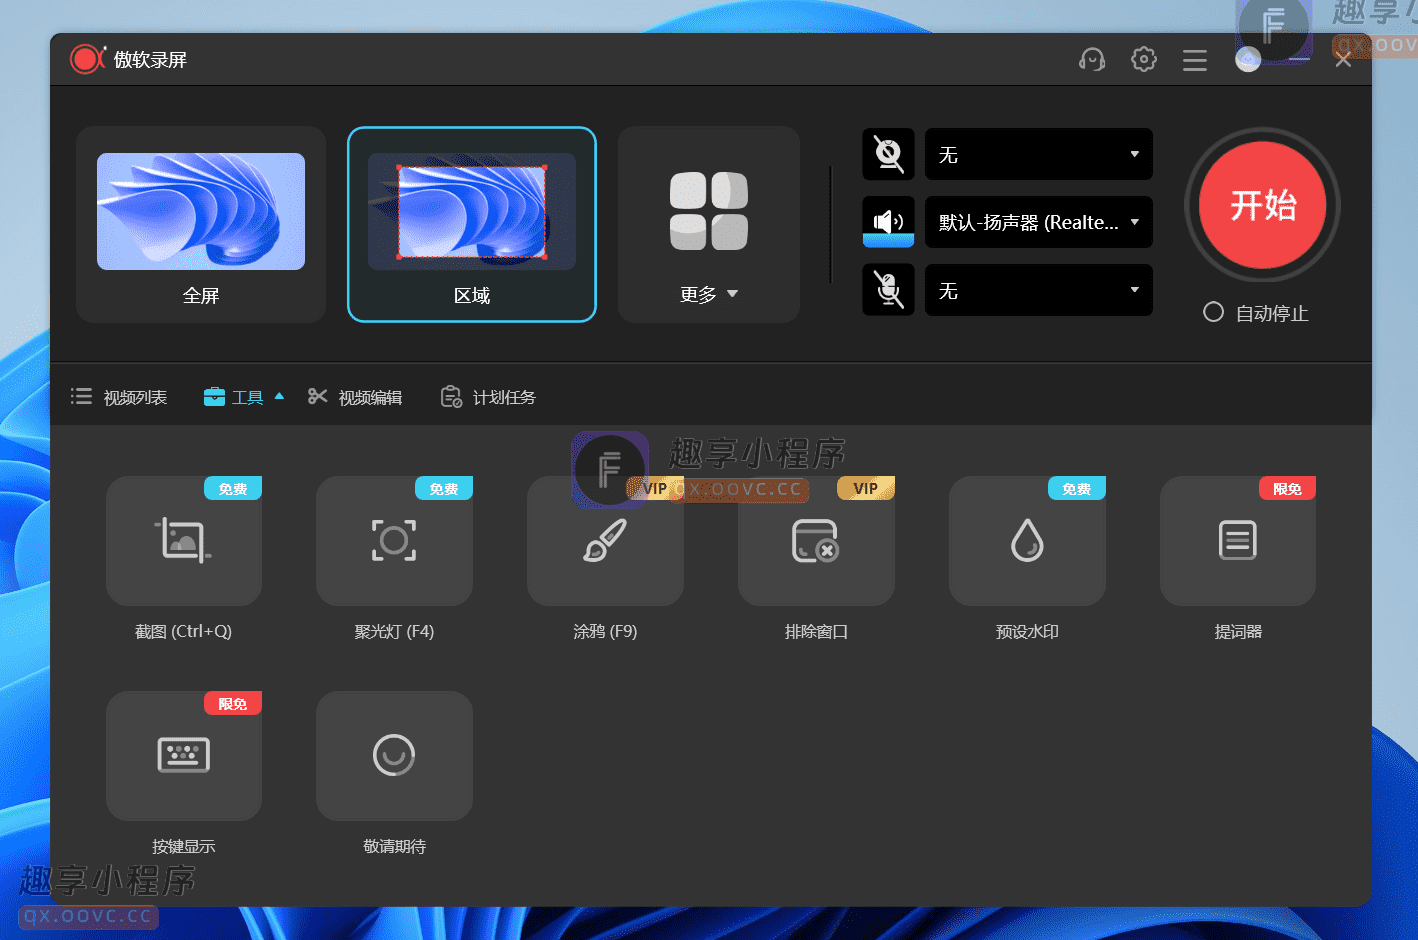This screenshot has width=1418, height=940.
Task: Click the 按键显示 label text
Action: 184,847
